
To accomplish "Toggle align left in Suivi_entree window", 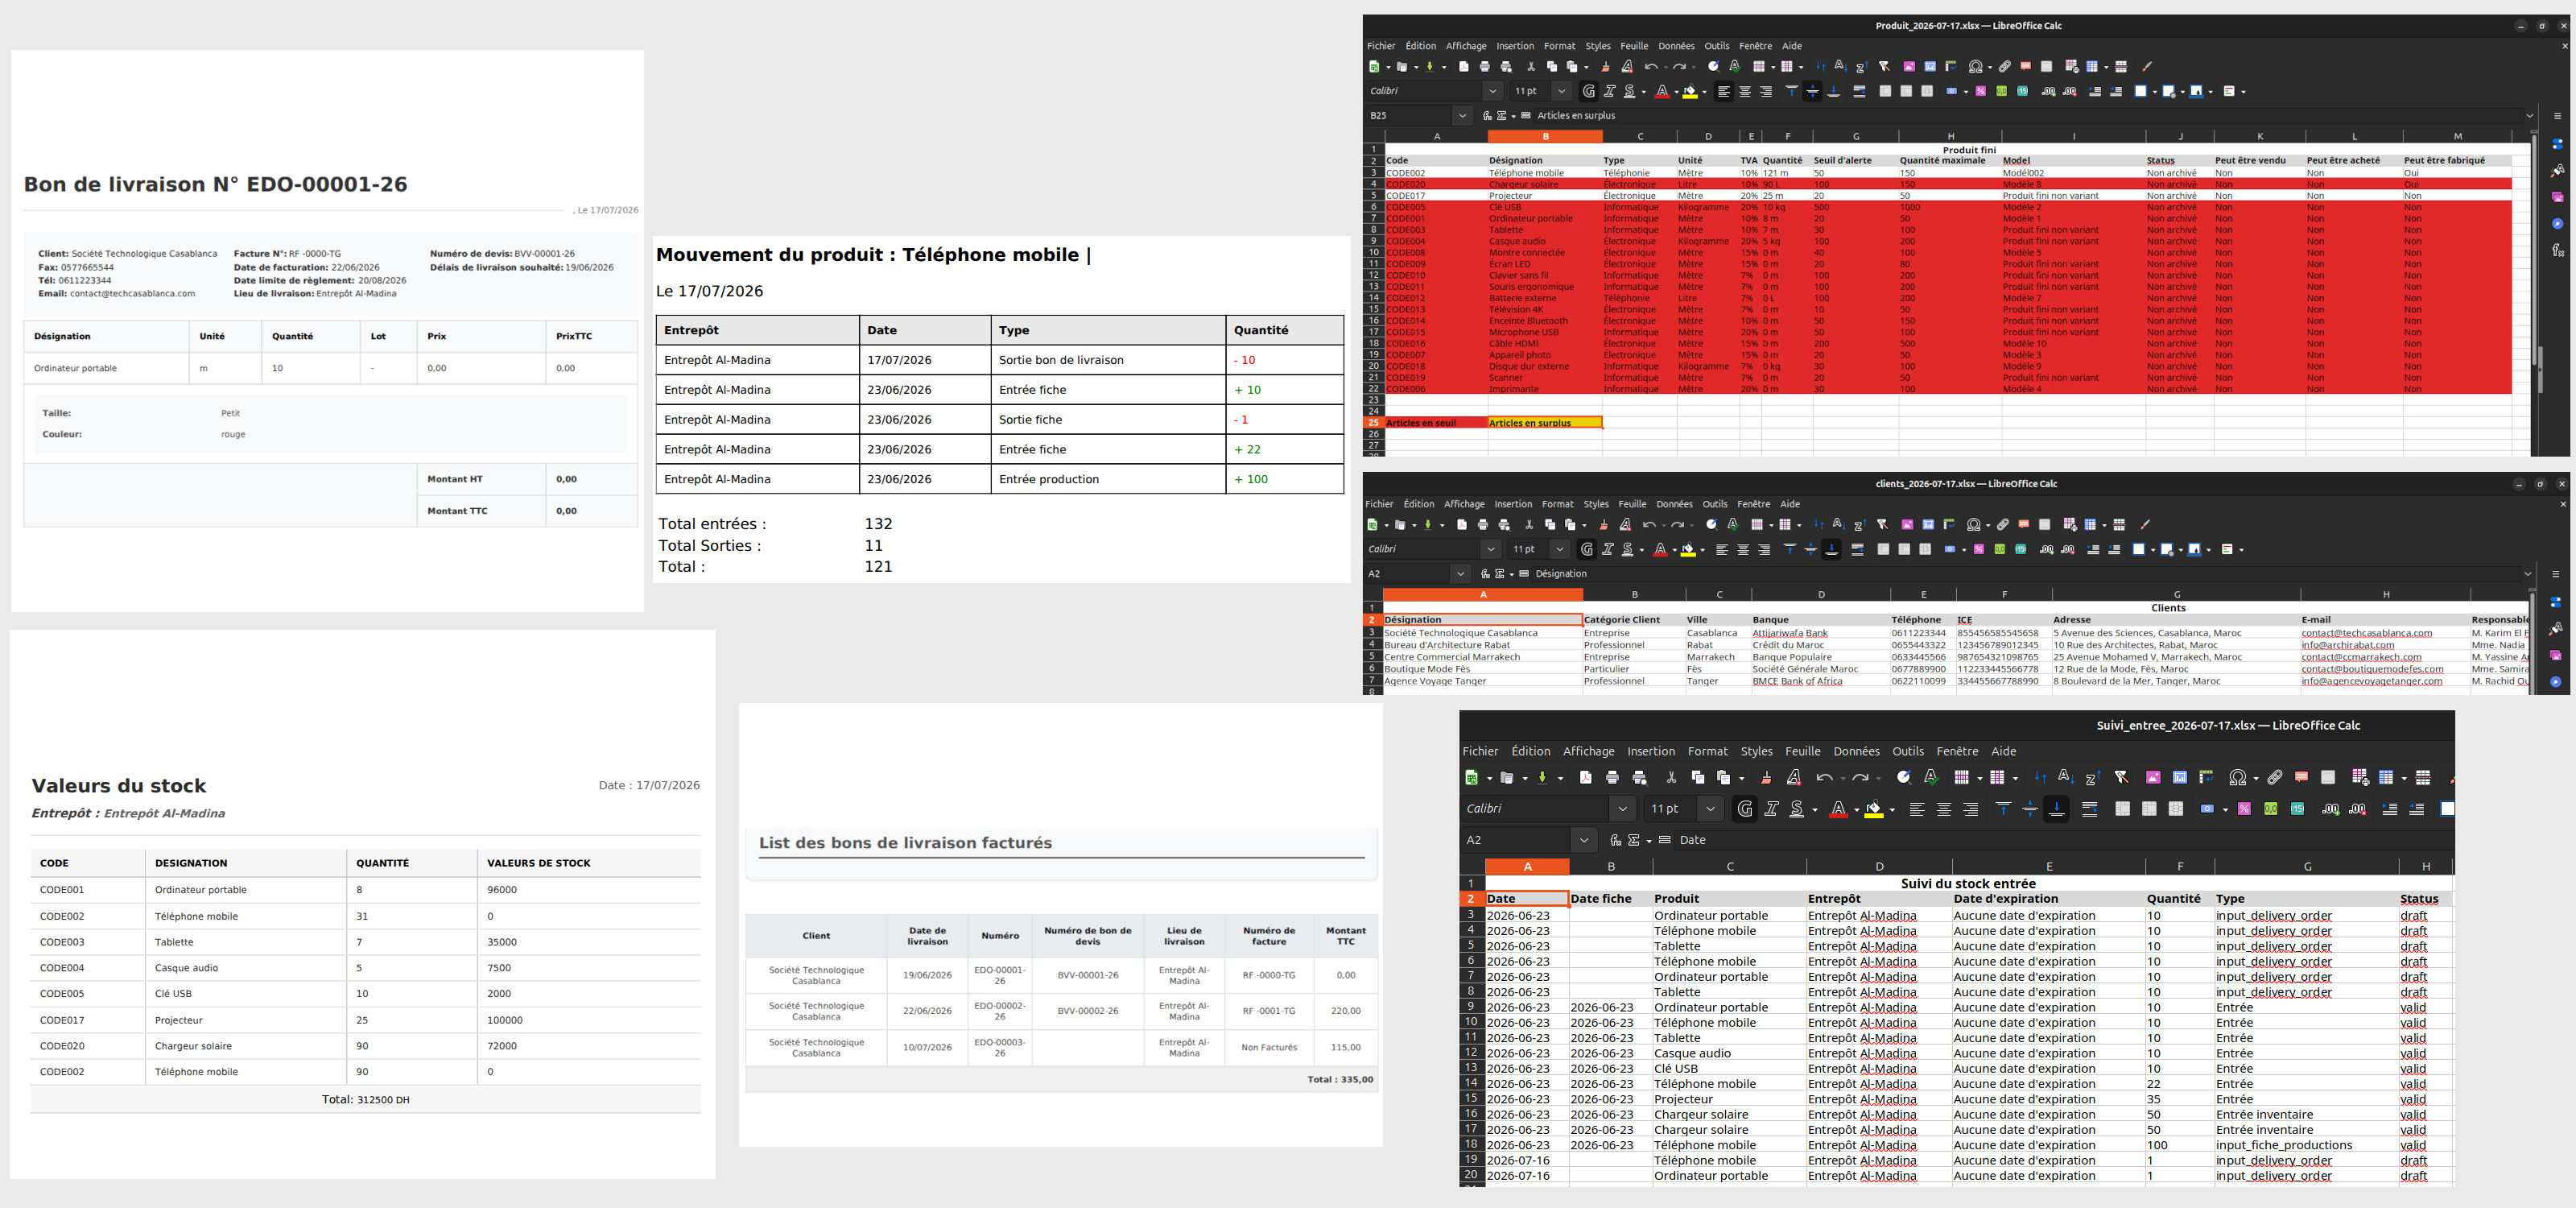I will (1917, 809).
